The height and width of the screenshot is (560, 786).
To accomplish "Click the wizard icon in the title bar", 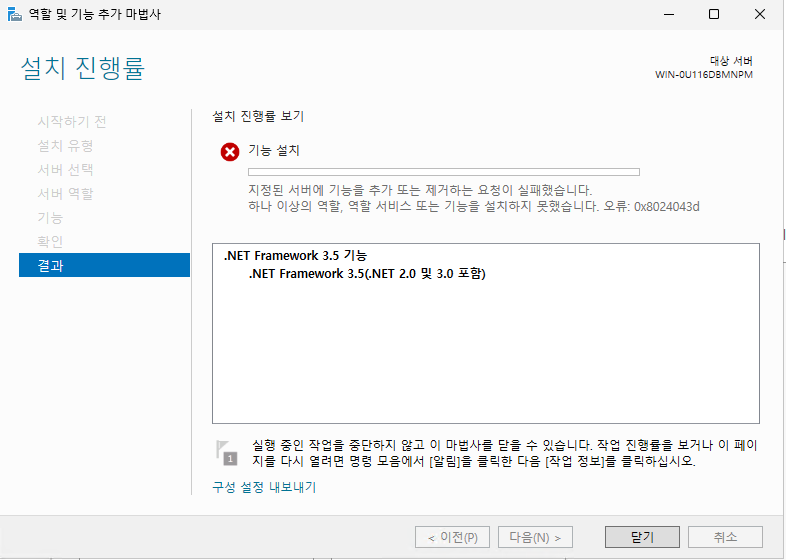I will point(15,14).
